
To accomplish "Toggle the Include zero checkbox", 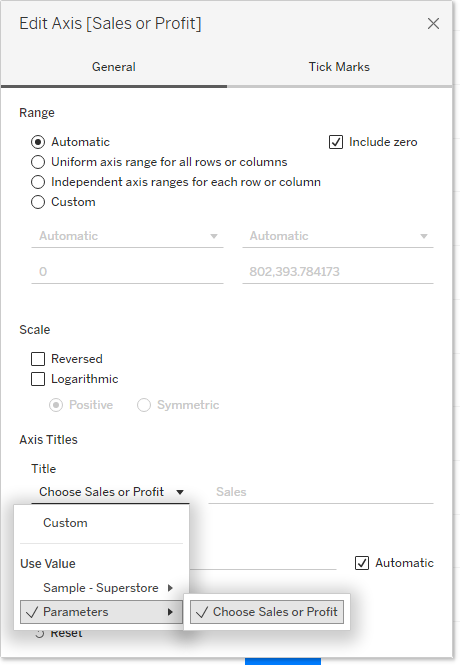I will [x=336, y=142].
